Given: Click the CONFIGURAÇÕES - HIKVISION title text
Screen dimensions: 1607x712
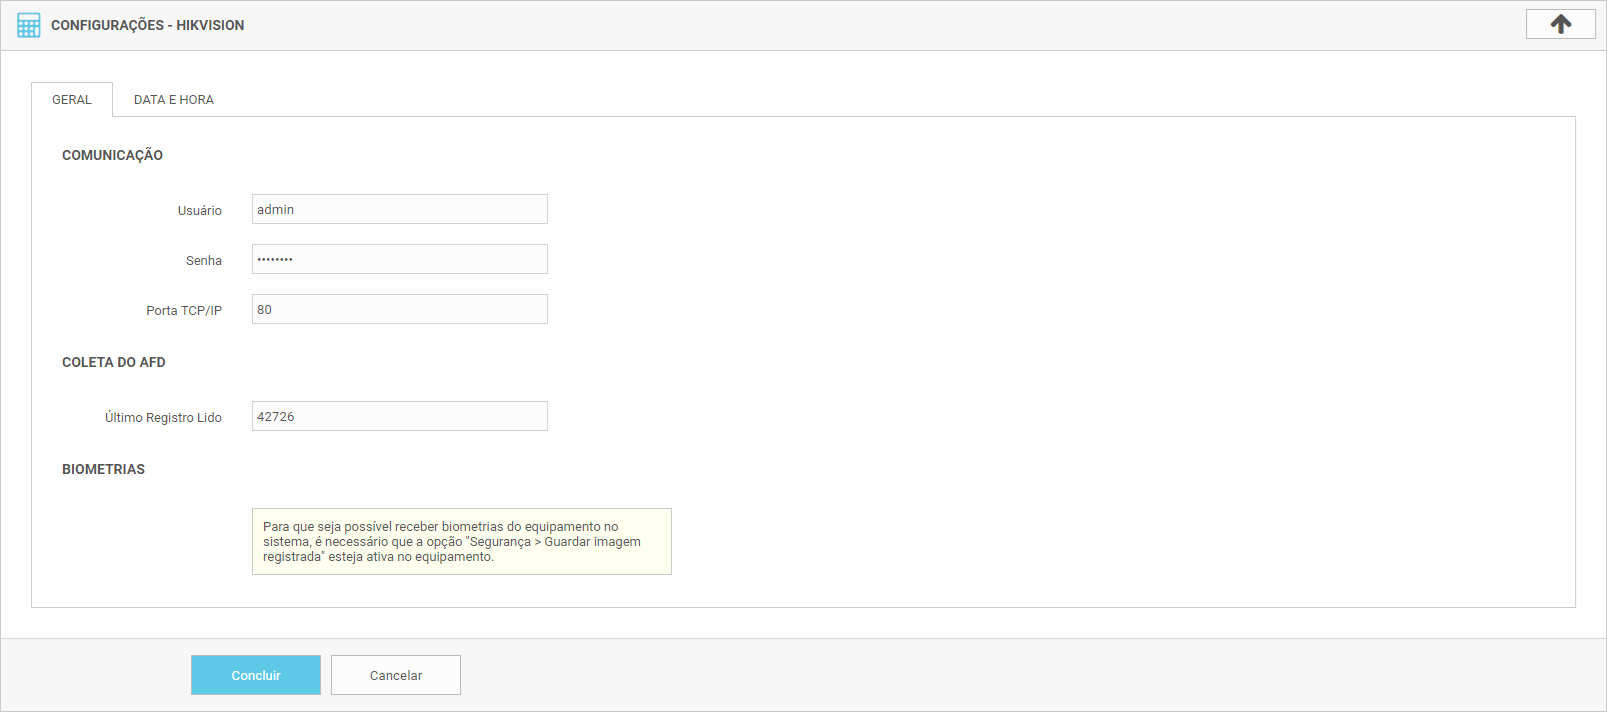Looking at the screenshot, I should click(x=147, y=25).
